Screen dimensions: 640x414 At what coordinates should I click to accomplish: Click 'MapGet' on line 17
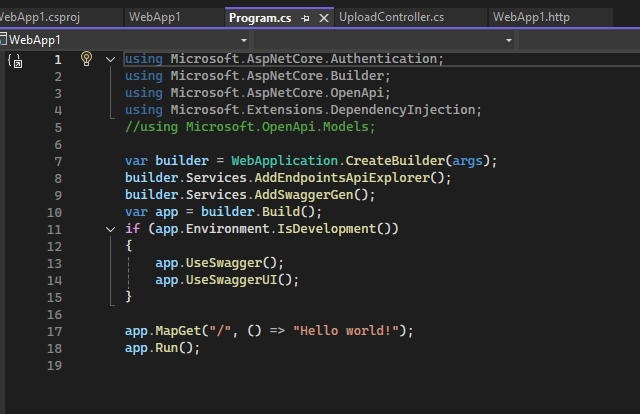coord(178,331)
